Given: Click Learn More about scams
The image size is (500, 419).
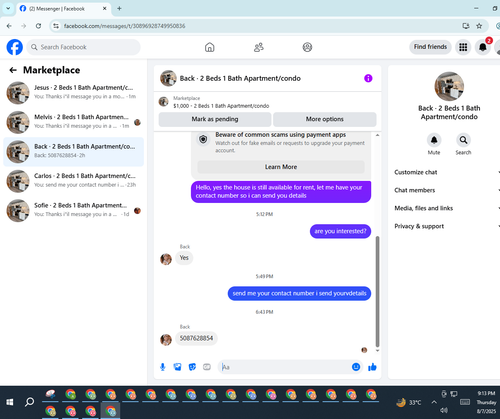Looking at the screenshot, I should (x=281, y=167).
